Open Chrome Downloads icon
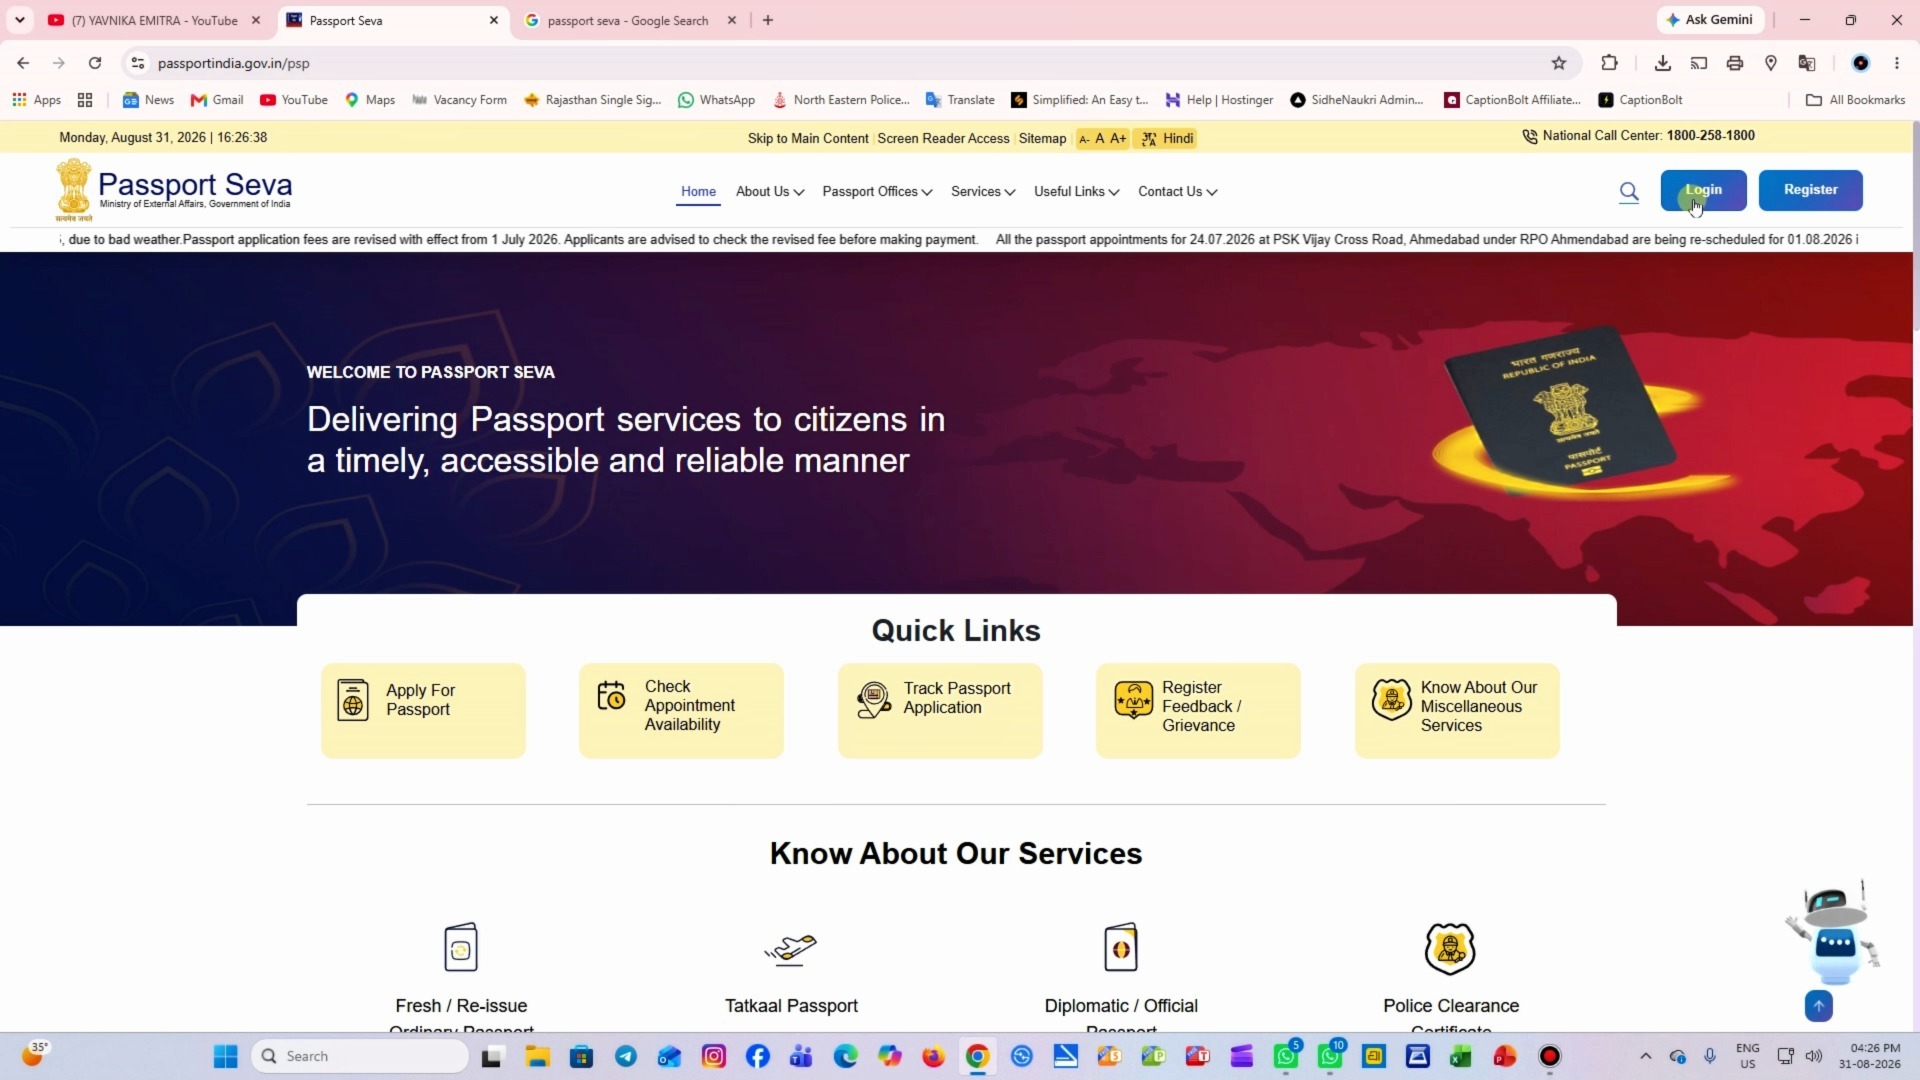This screenshot has width=1920, height=1080. (1663, 63)
